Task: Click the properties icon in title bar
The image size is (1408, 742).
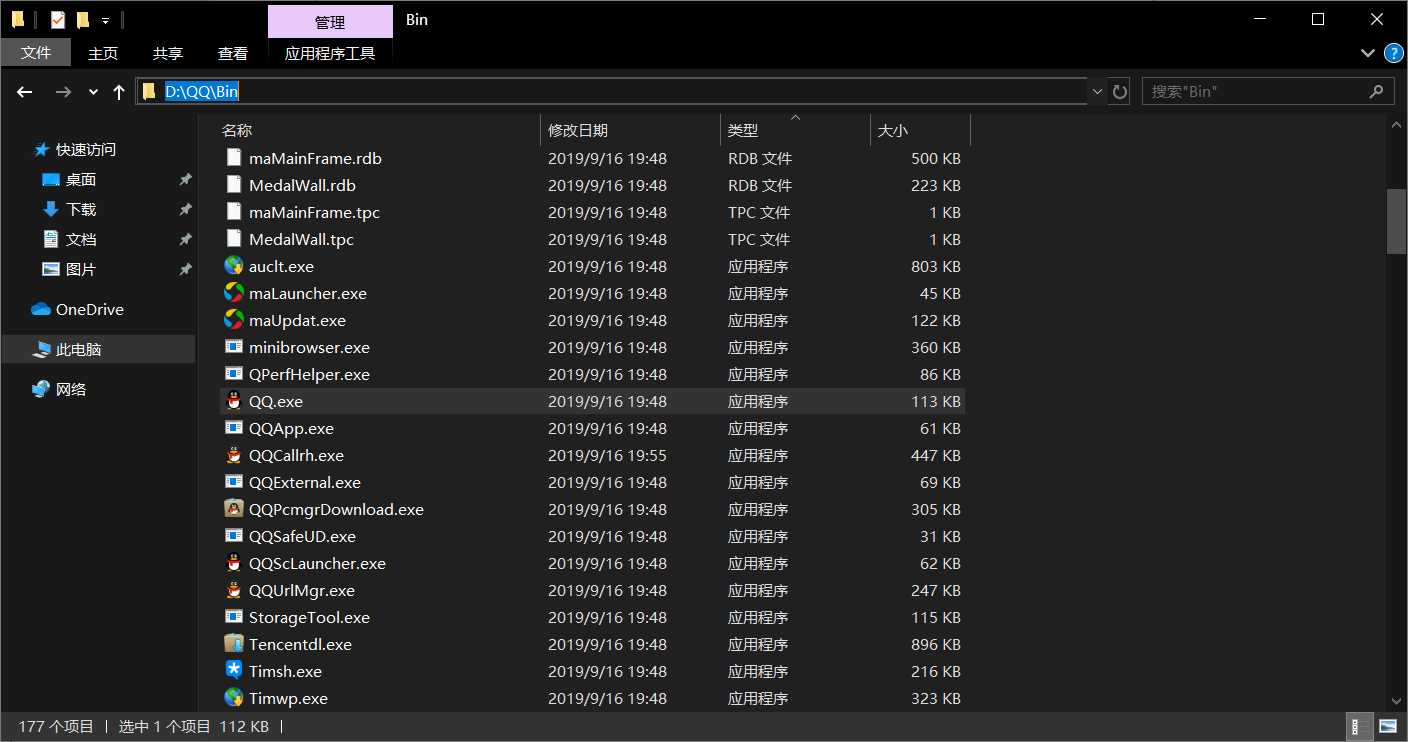Action: click(x=58, y=20)
